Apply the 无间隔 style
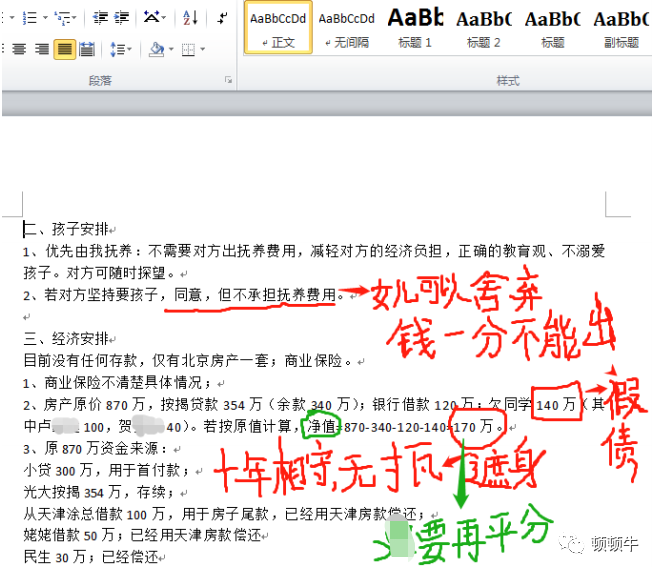This screenshot has width=660, height=573. tap(347, 28)
